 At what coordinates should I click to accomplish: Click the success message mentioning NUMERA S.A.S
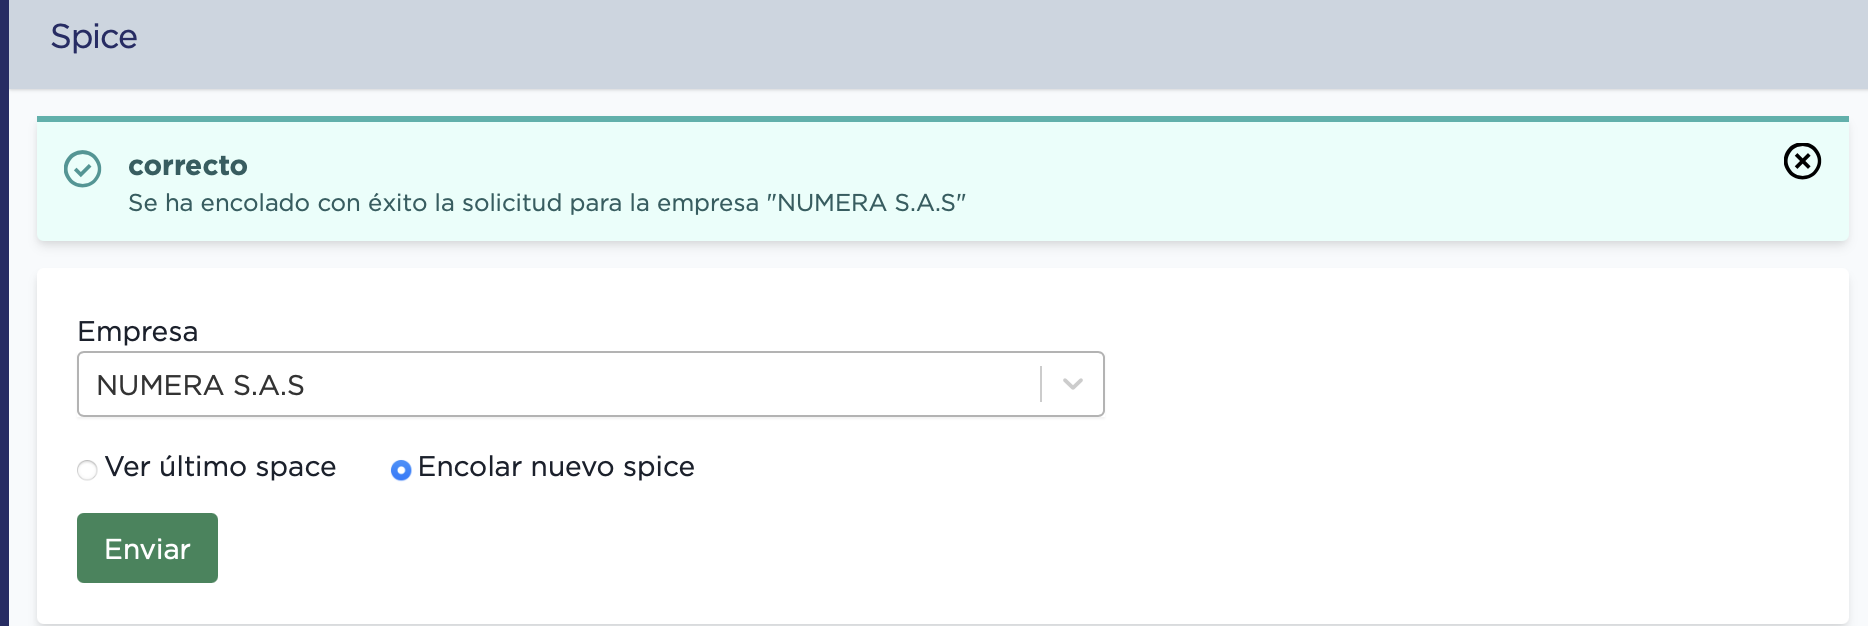tap(547, 203)
